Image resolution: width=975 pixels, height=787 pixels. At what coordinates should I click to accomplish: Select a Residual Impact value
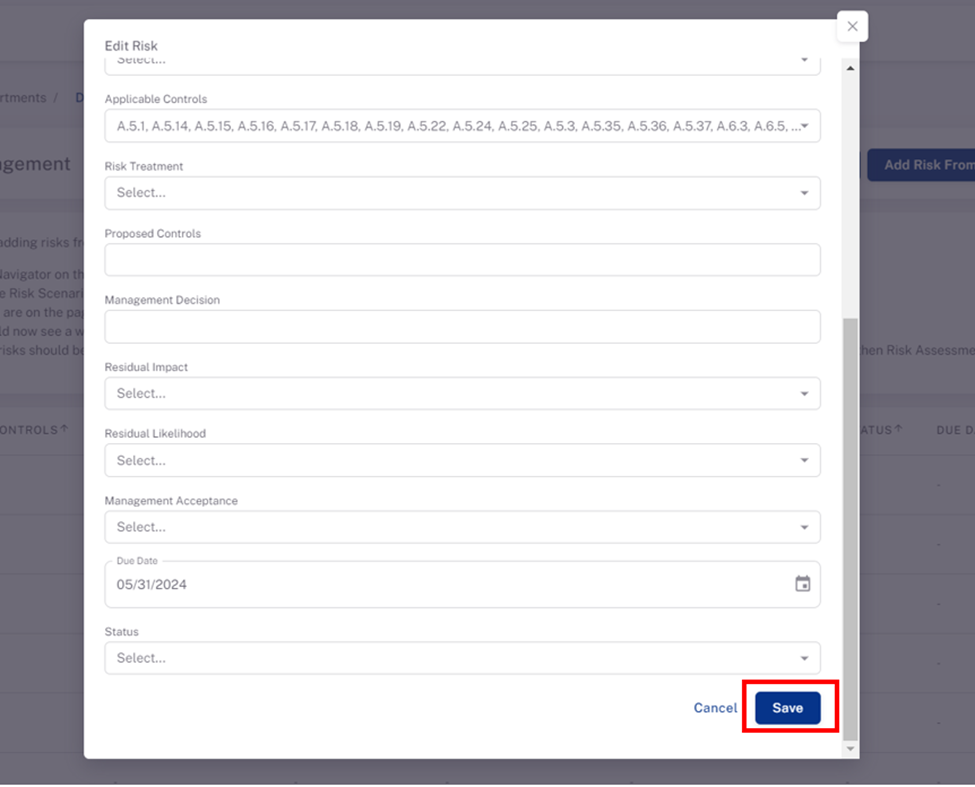click(462, 394)
